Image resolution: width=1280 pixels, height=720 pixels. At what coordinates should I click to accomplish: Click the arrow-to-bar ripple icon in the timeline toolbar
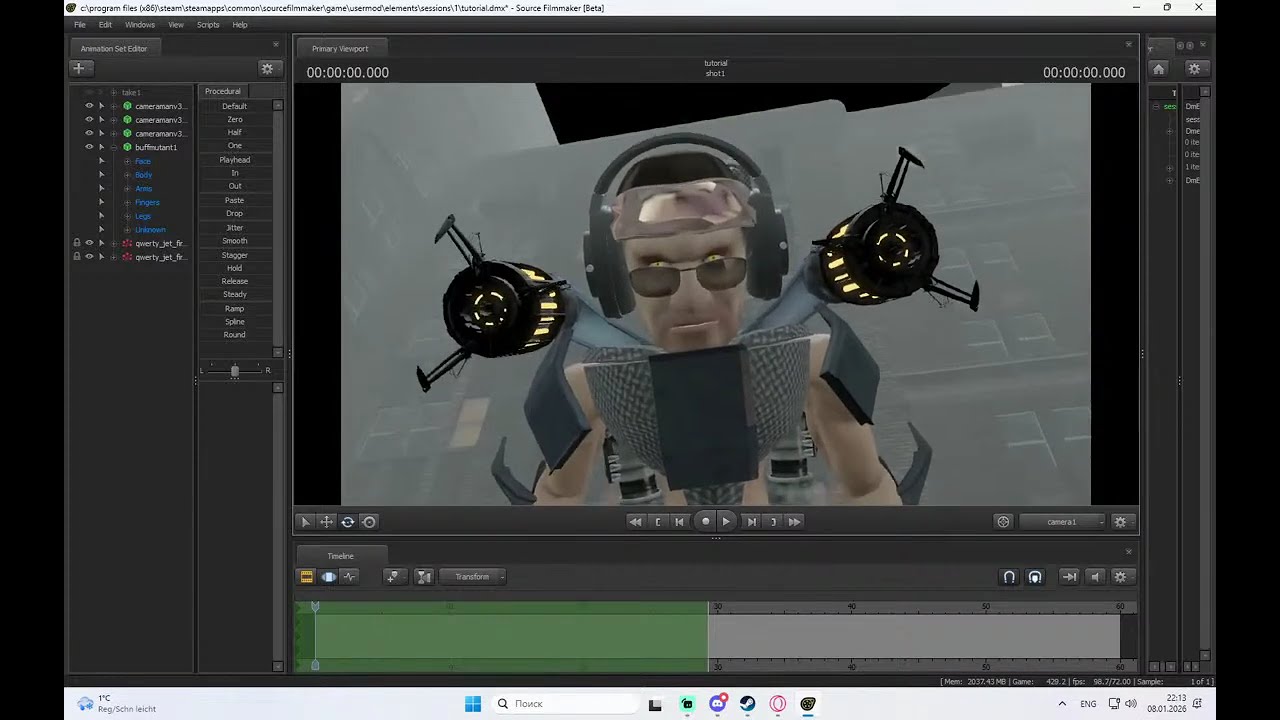tap(1069, 577)
